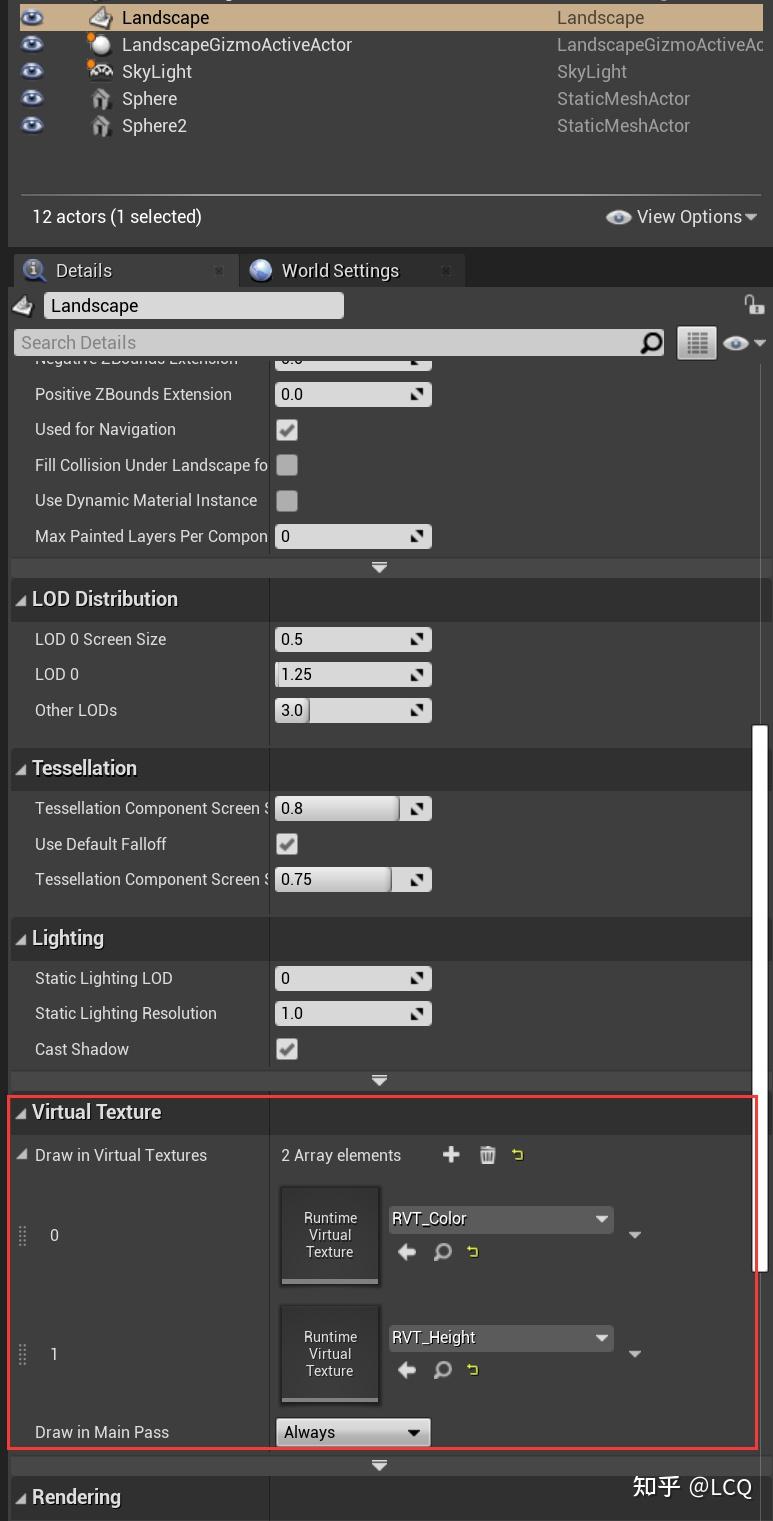Image resolution: width=773 pixels, height=1521 pixels.
Task: Hide the Sphere2 actor via its eye toggle
Action: tap(31, 125)
